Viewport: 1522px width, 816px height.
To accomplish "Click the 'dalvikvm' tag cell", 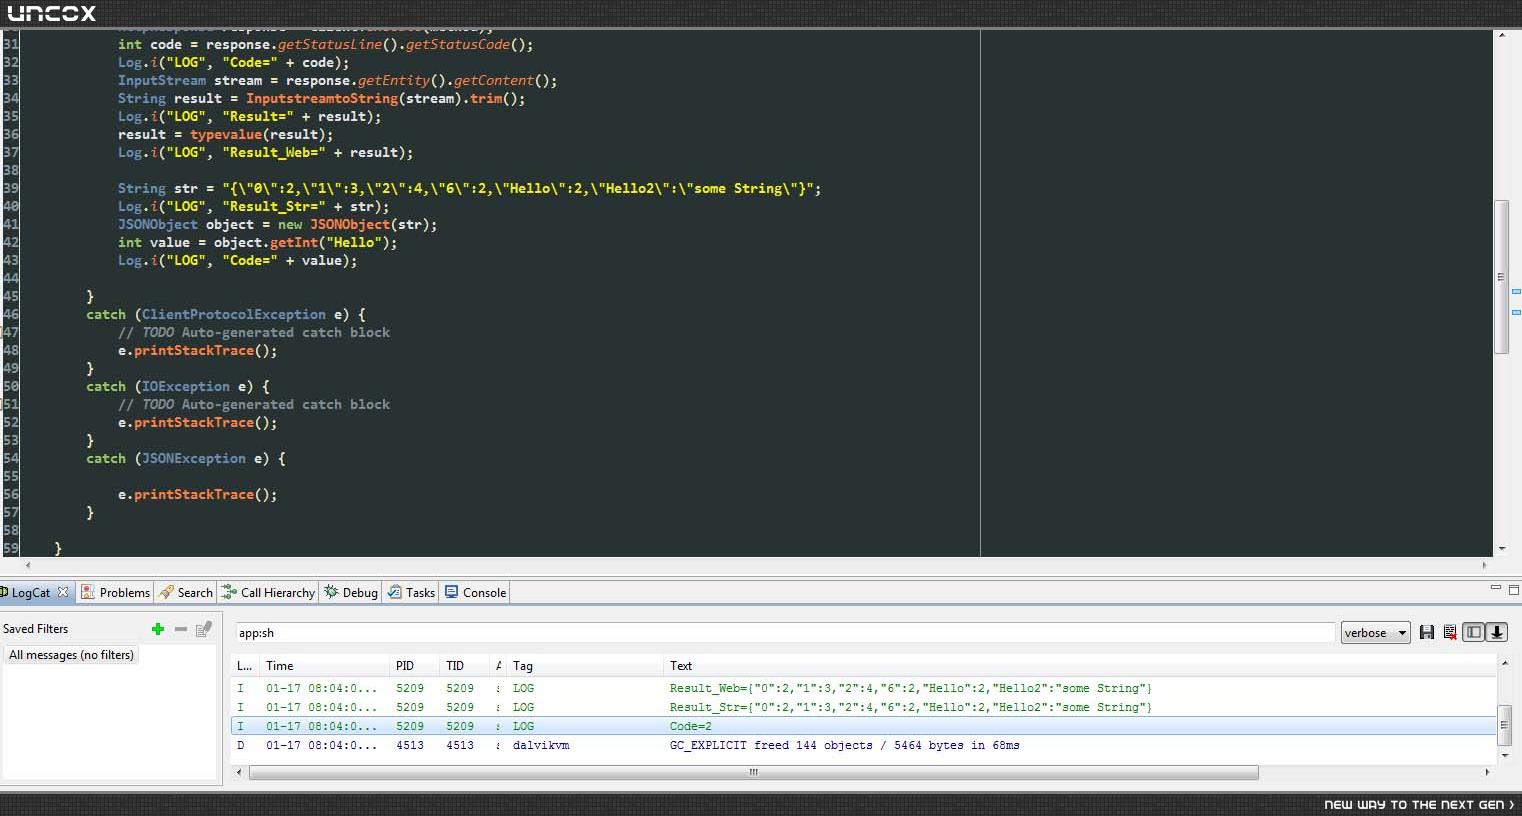I will 541,745.
